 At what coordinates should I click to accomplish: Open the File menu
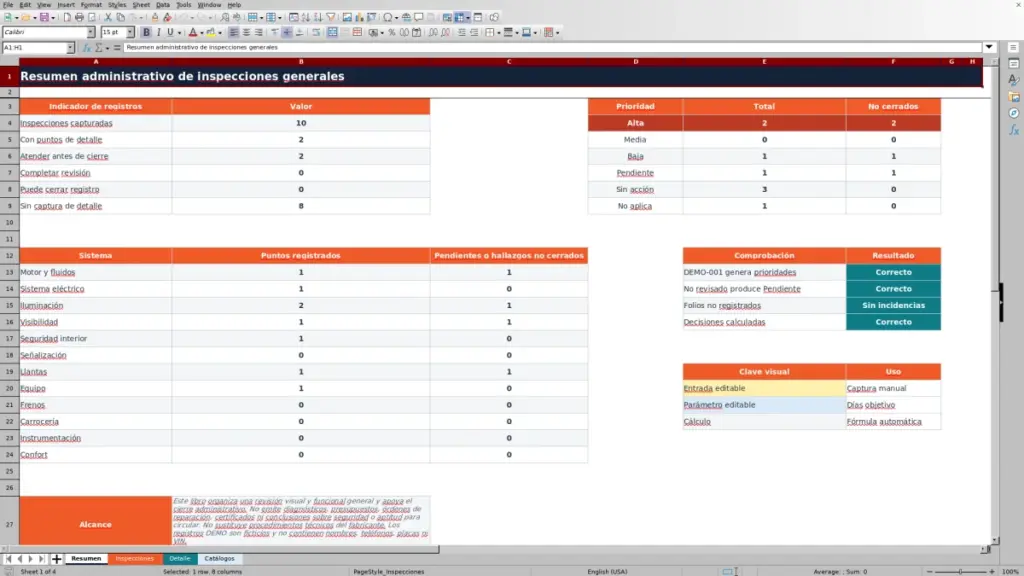[8, 5]
